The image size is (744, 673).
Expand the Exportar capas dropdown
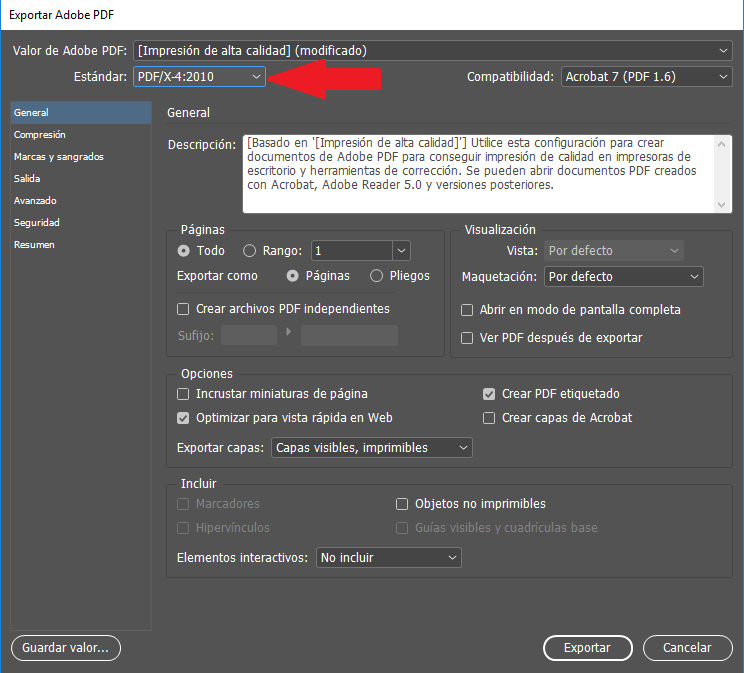pos(371,448)
